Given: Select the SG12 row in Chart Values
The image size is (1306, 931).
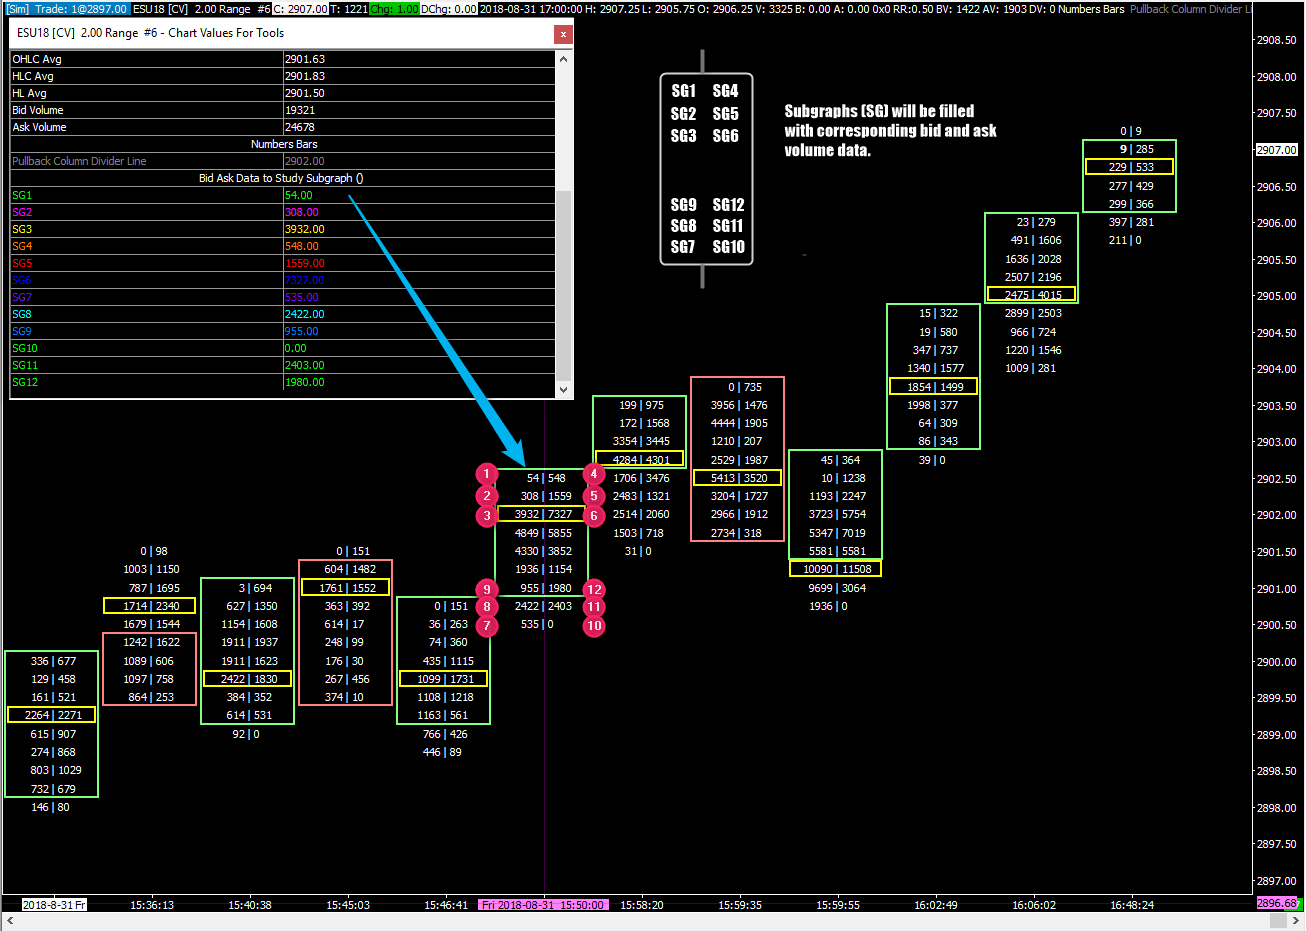Looking at the screenshot, I should click(x=283, y=382).
